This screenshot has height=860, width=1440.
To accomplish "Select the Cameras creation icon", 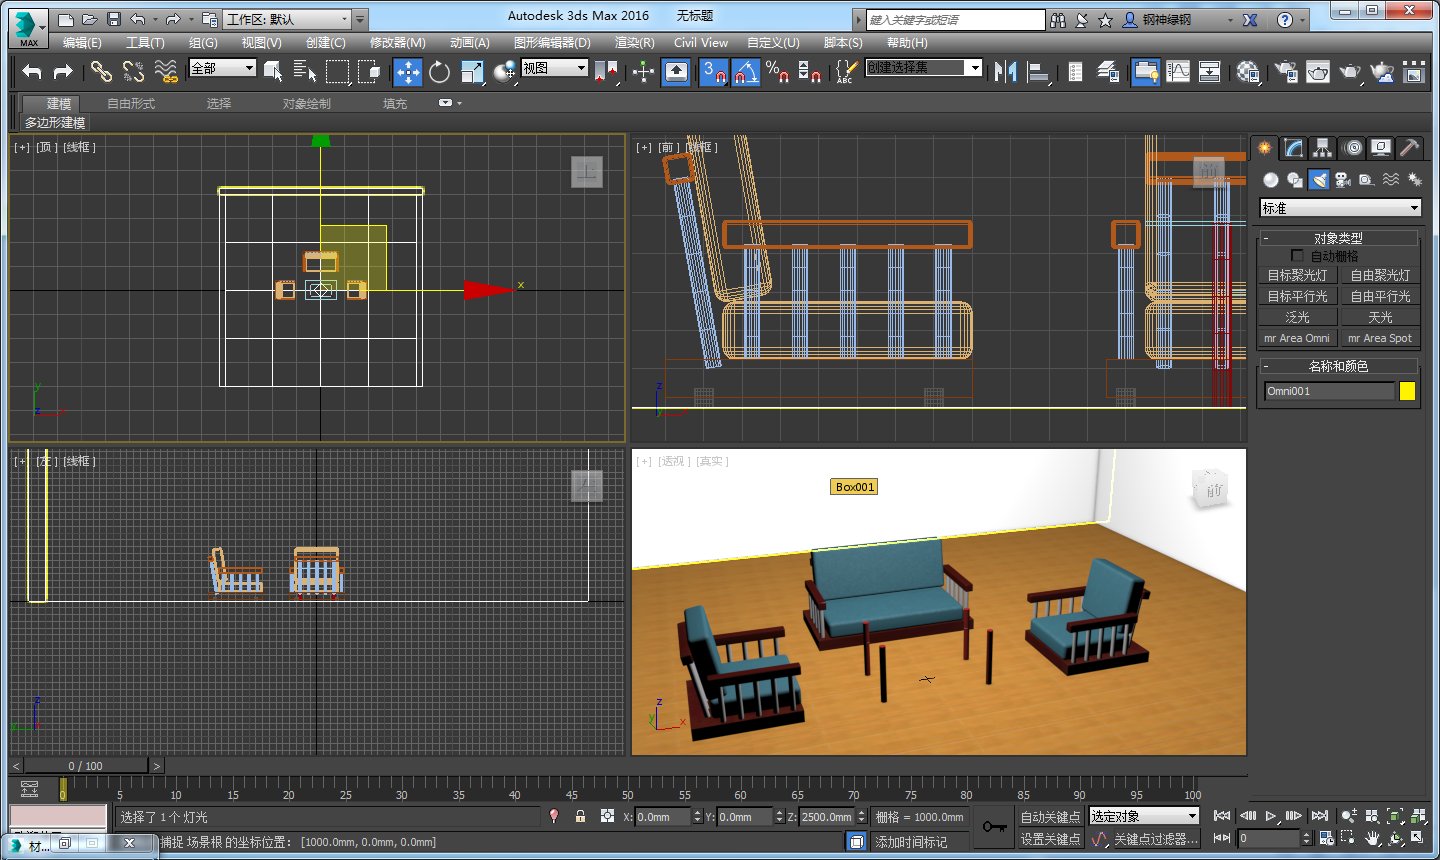I will point(1342,180).
